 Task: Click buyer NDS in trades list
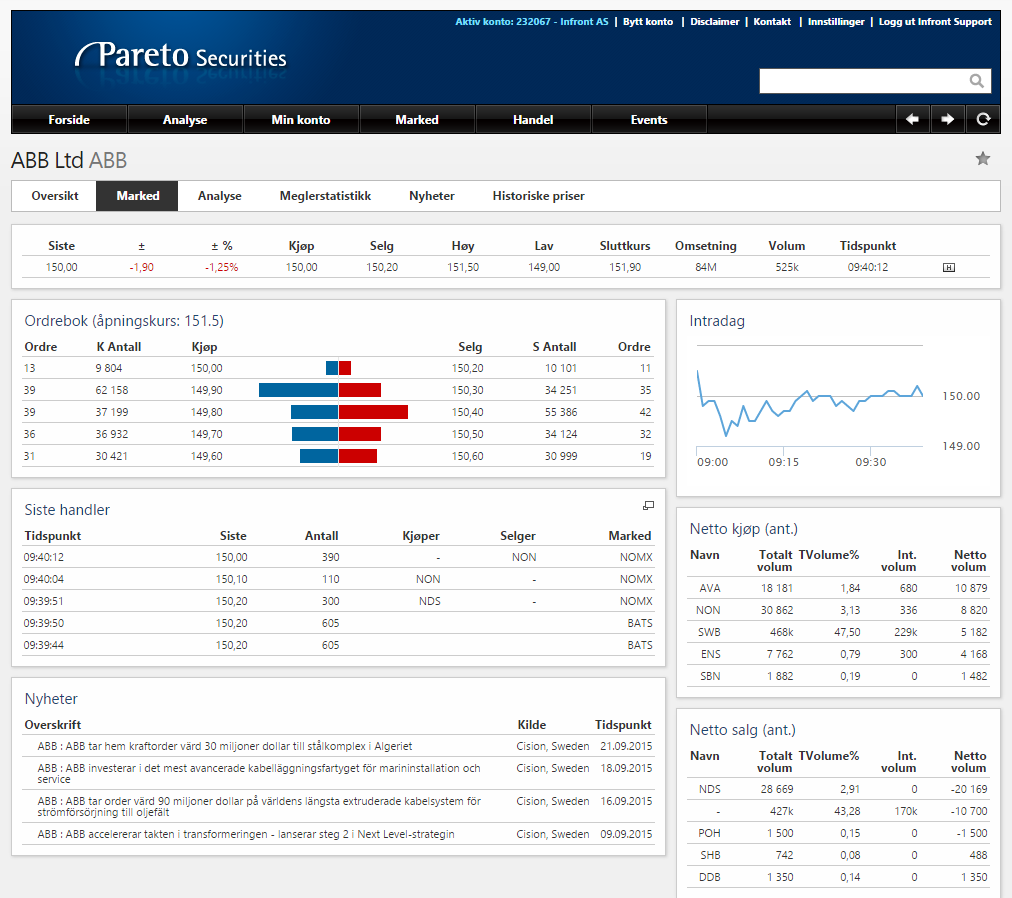(430, 601)
